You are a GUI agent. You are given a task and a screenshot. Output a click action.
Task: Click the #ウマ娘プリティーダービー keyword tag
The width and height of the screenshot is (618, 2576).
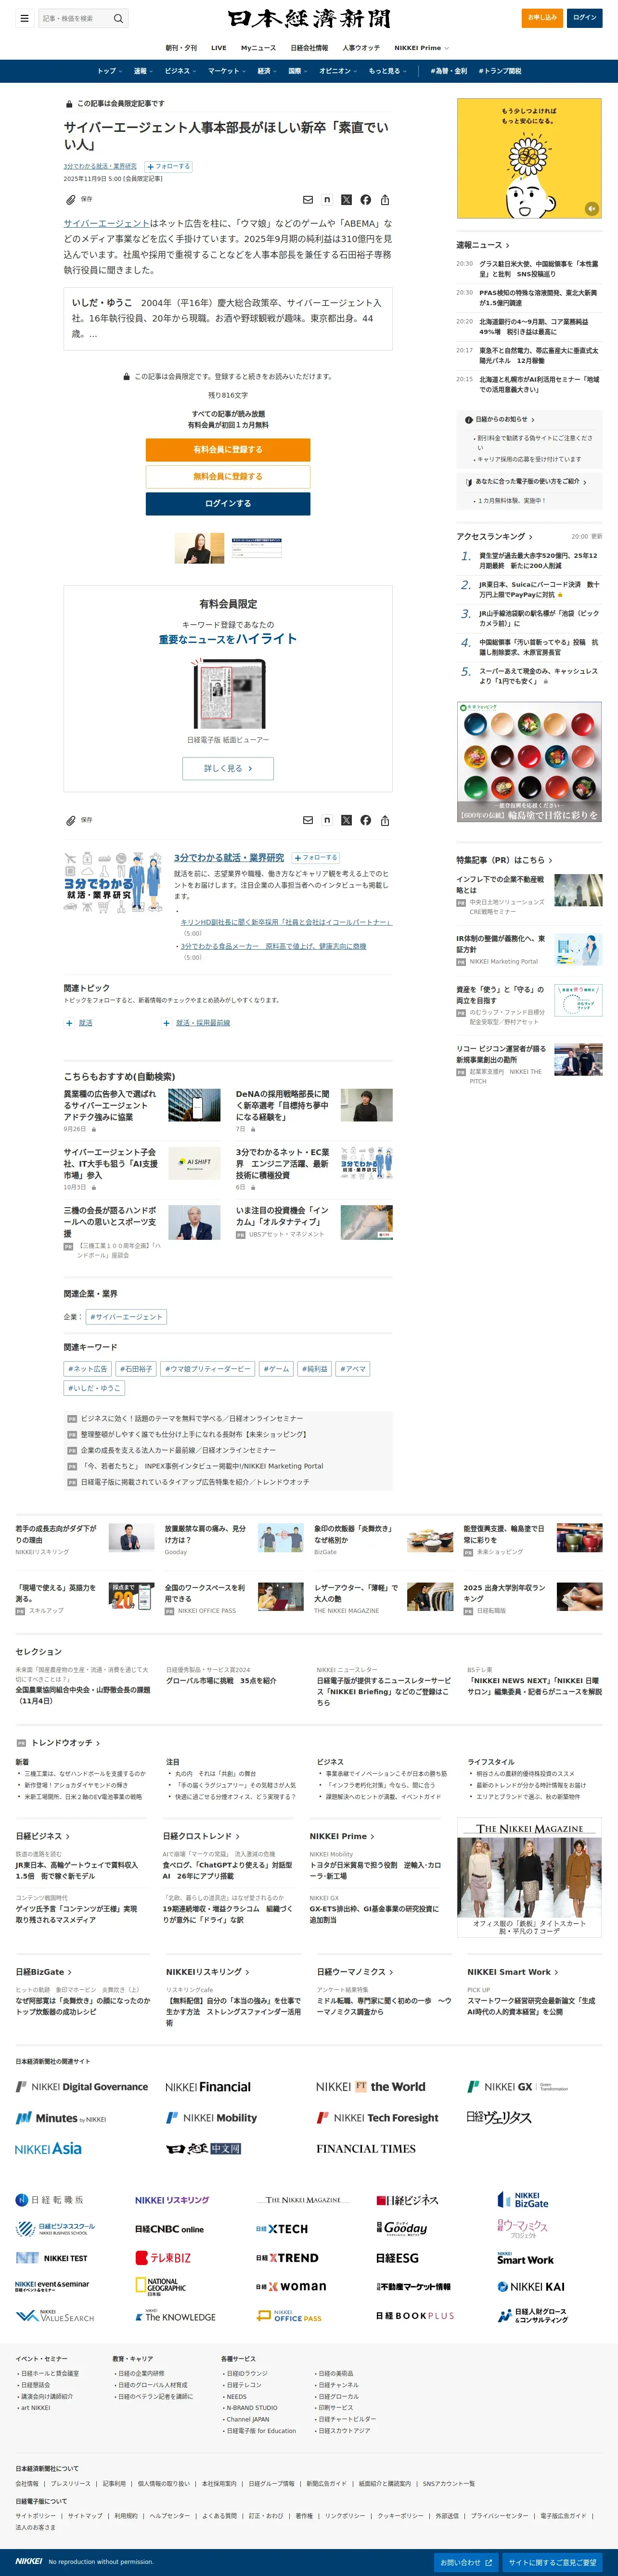(207, 1369)
